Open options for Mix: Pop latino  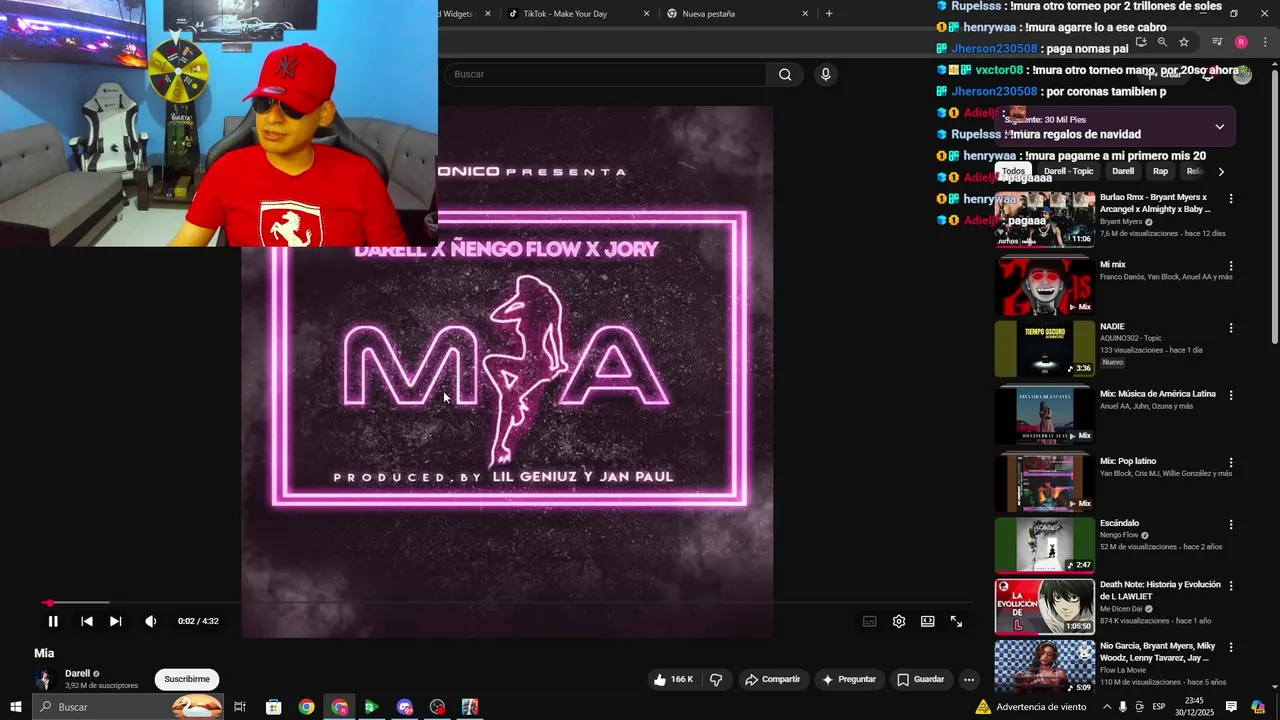pyautogui.click(x=1231, y=463)
